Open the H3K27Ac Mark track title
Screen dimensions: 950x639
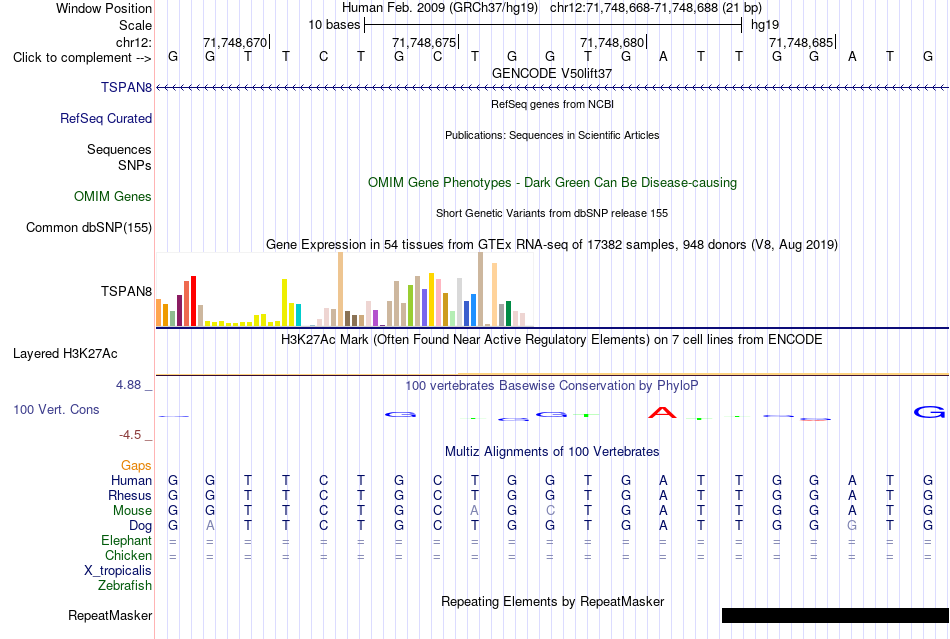[x=552, y=339]
